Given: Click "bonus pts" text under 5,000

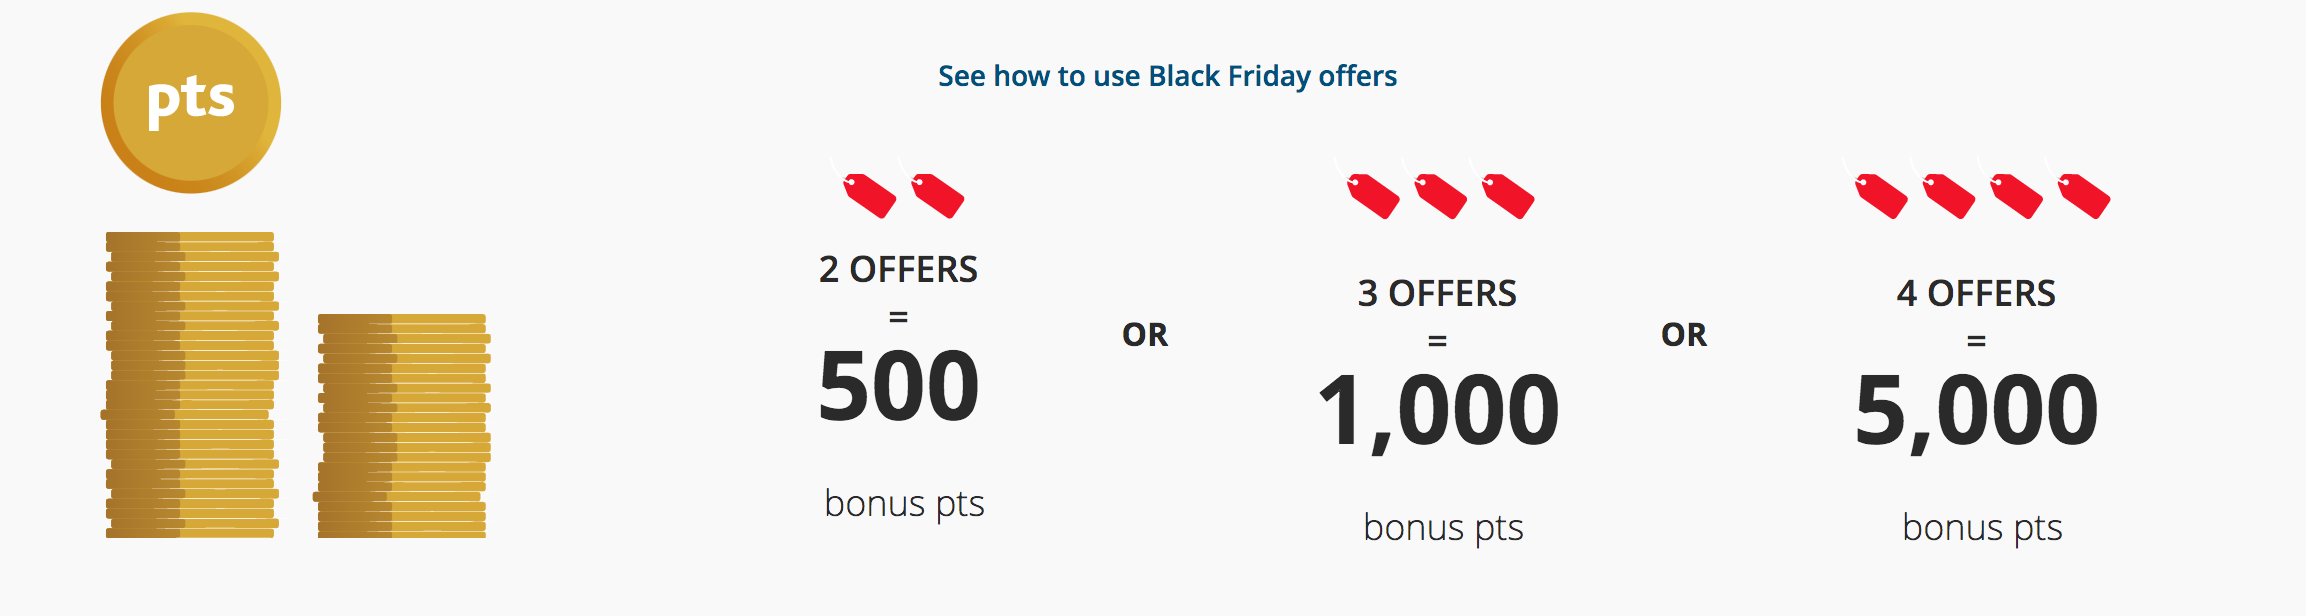Looking at the screenshot, I should pyautogui.click(x=1982, y=527).
